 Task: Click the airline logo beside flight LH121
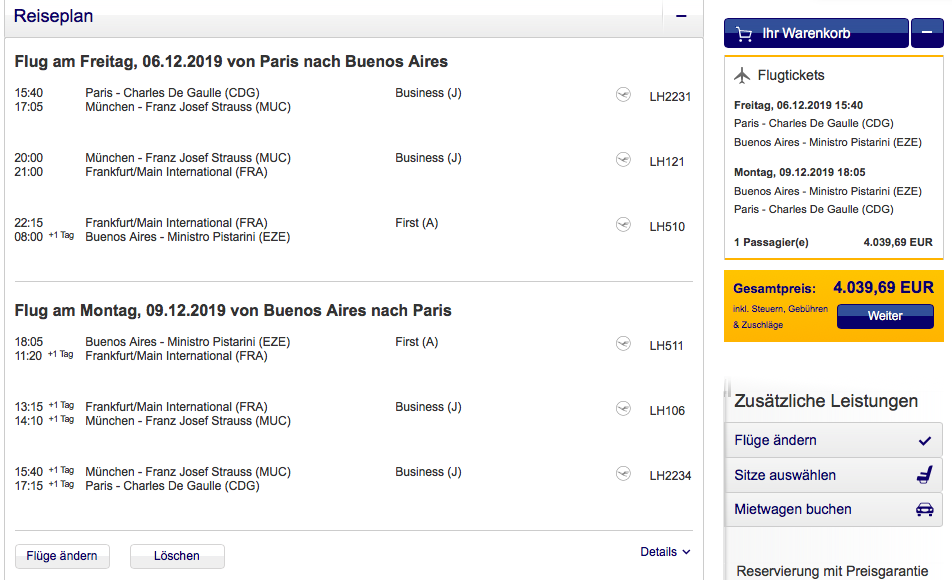click(x=624, y=160)
